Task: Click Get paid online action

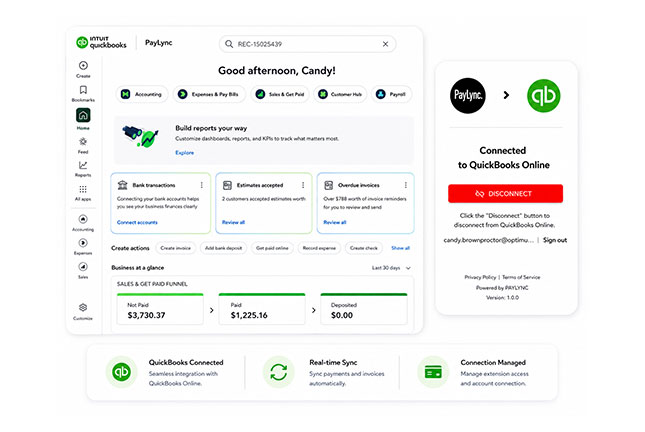Action: (x=272, y=248)
